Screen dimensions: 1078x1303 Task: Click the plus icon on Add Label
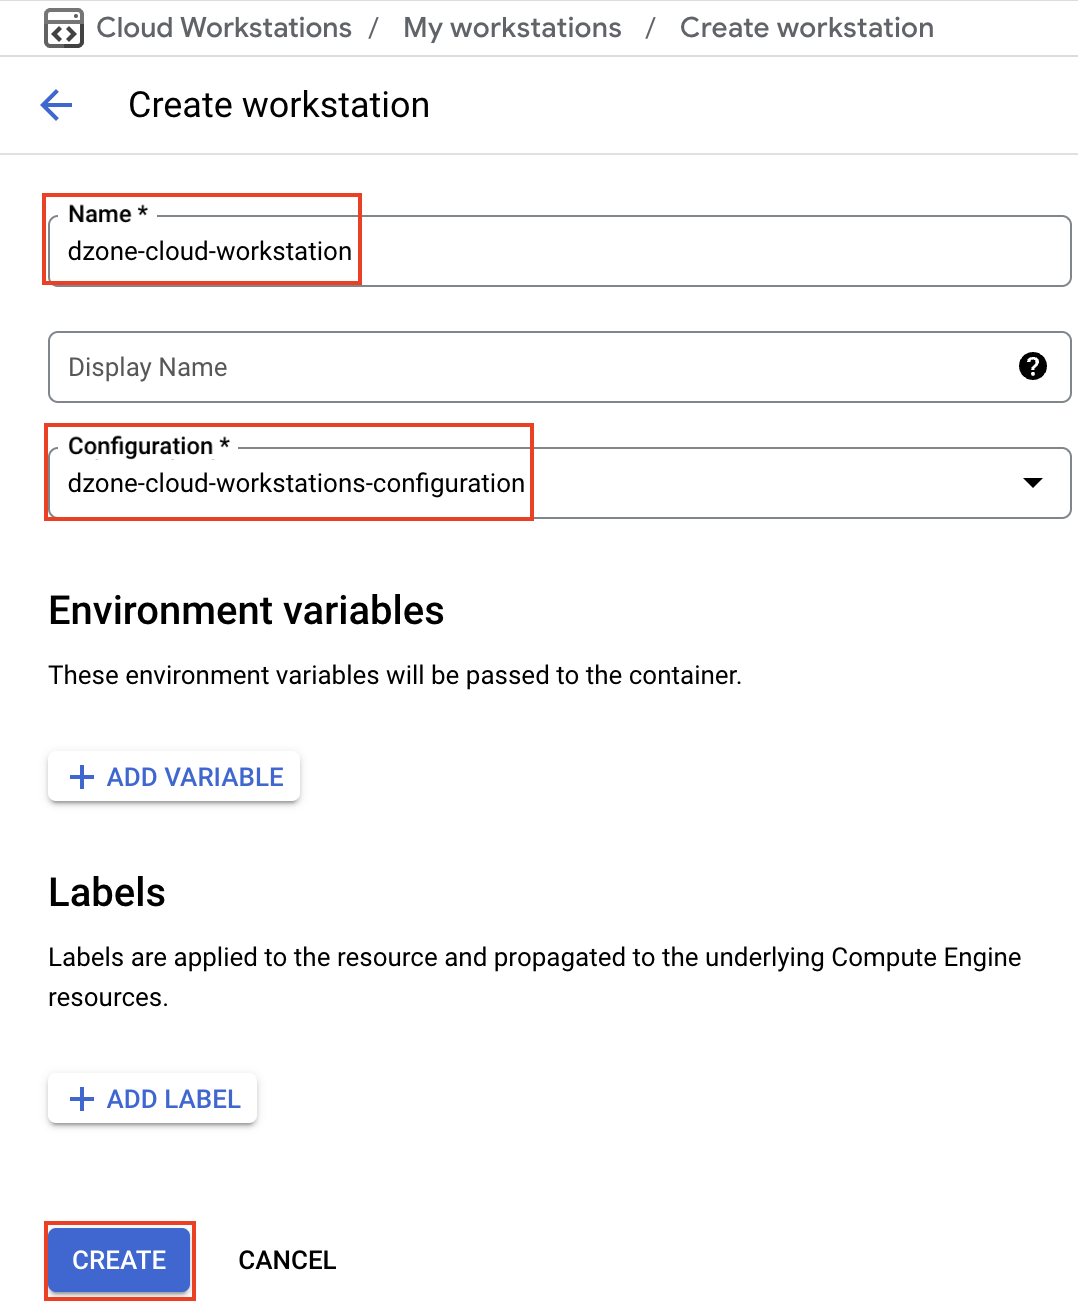click(x=81, y=1098)
